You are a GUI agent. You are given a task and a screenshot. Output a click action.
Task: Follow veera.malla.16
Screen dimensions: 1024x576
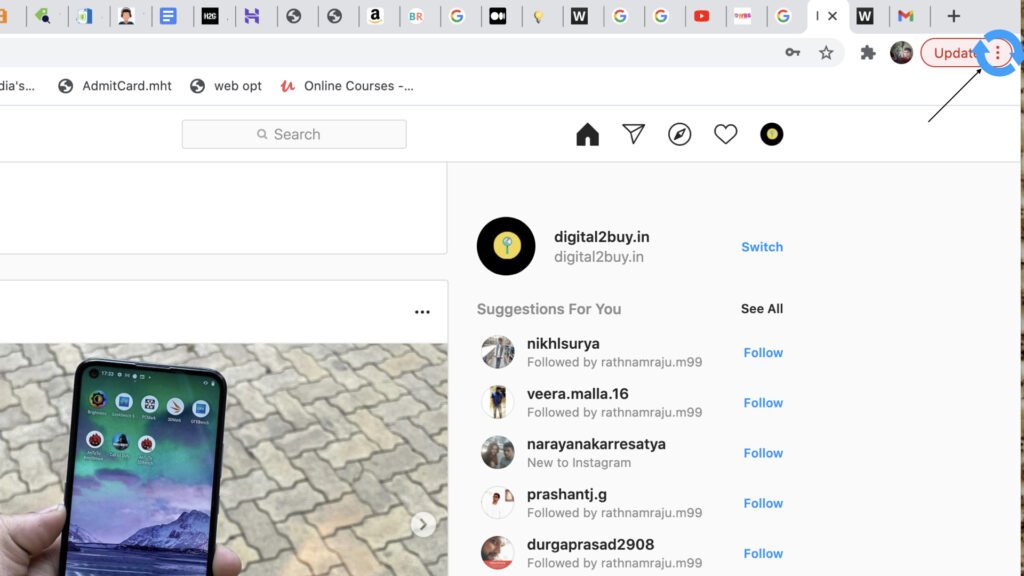point(763,403)
